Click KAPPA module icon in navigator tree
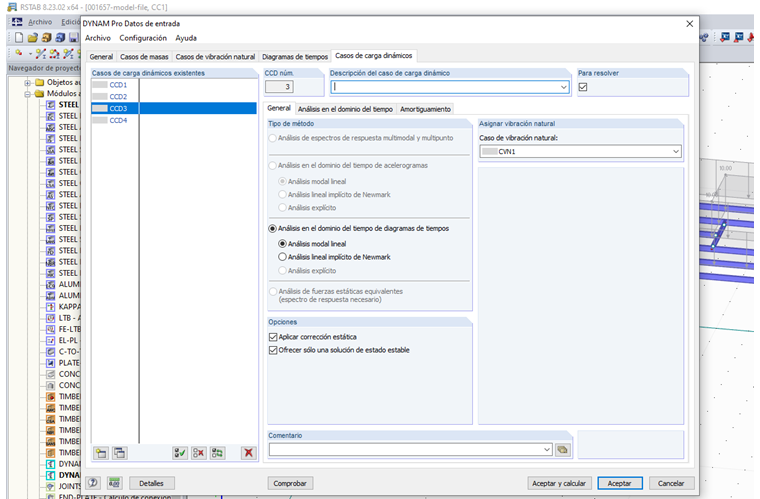Viewport: 760px width, 499px height. 50,307
